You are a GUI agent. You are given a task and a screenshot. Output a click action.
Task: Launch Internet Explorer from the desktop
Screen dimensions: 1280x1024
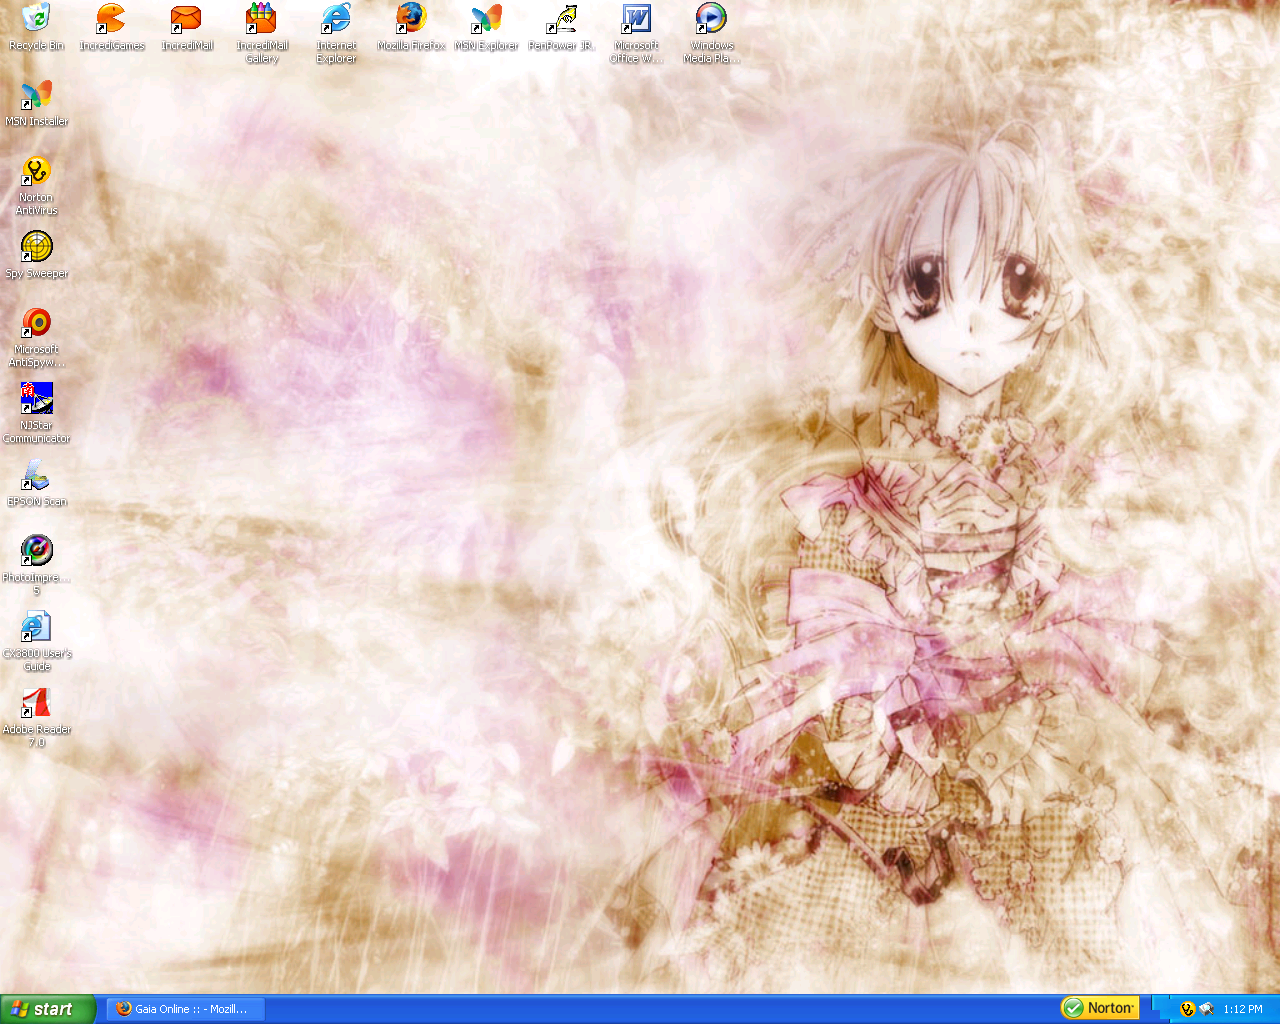tap(336, 32)
